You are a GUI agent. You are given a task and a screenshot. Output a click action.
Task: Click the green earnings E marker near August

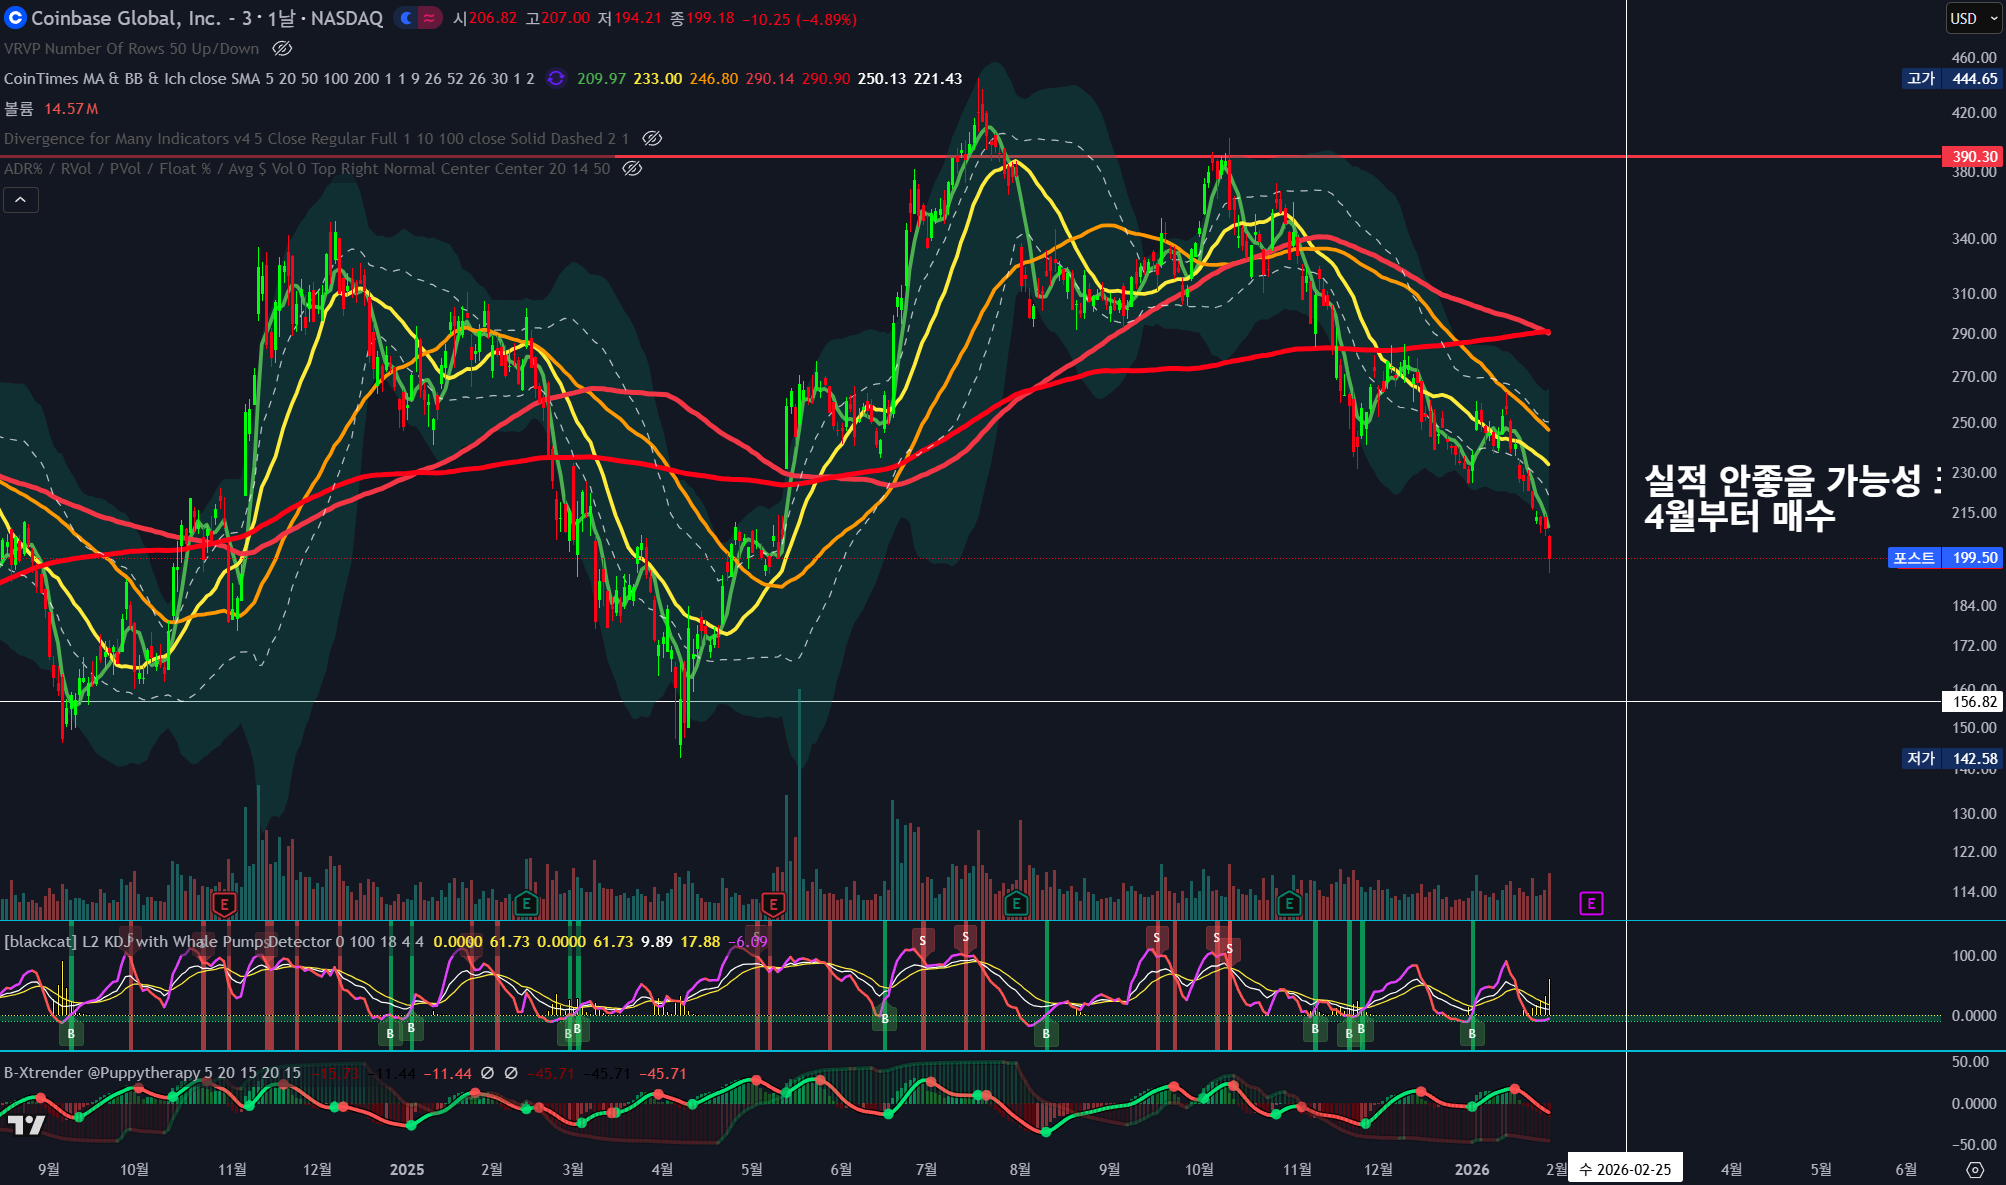[1016, 904]
